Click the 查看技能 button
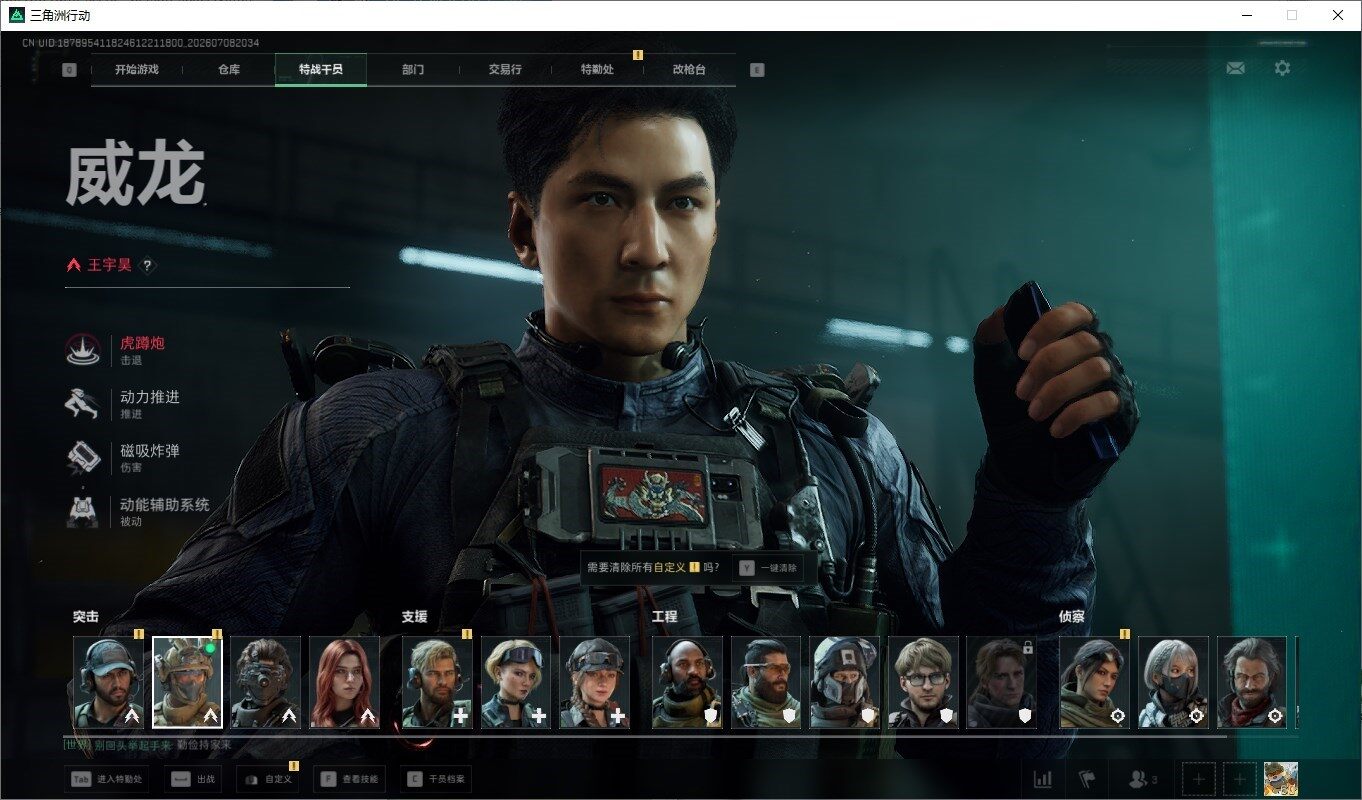The height and width of the screenshot is (800, 1362). click(x=350, y=779)
